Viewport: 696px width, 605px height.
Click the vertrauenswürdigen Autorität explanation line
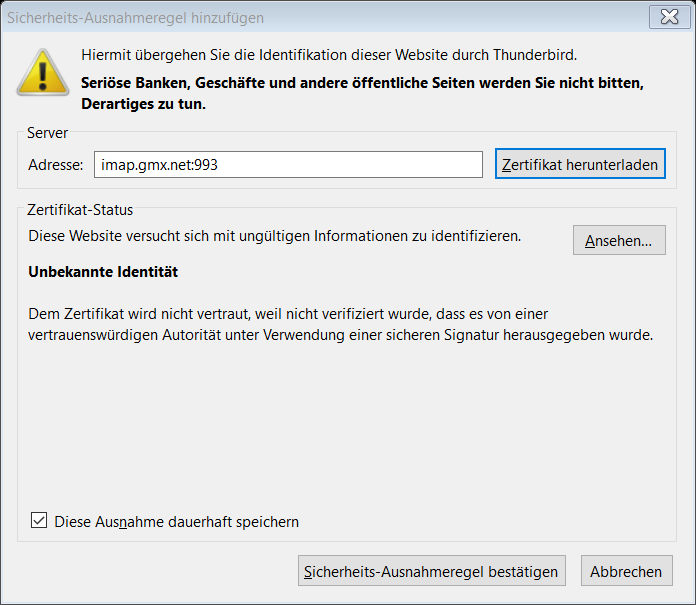pos(340,335)
